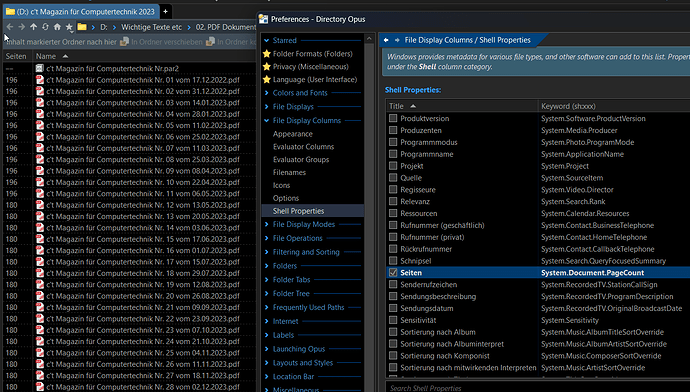Switch to the c't Magazin 2023 folder tab
Image resolution: width=690 pixels, height=392 pixels.
(81, 11)
